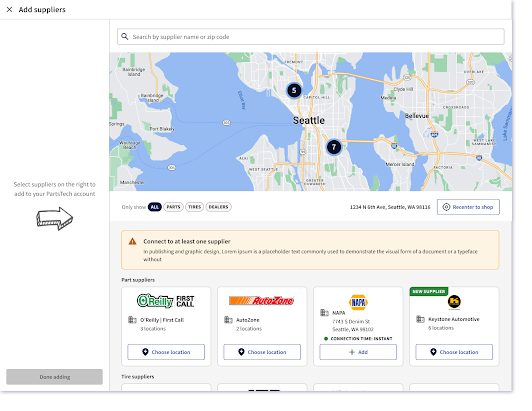Click the Part suppliers heading
This screenshot has width=532, height=411.
[x=138, y=280]
